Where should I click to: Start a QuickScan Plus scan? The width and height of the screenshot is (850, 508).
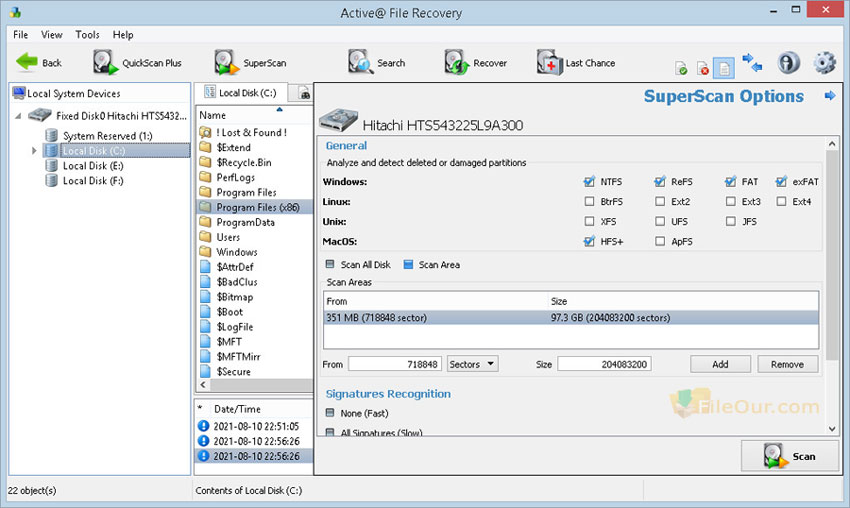click(137, 63)
